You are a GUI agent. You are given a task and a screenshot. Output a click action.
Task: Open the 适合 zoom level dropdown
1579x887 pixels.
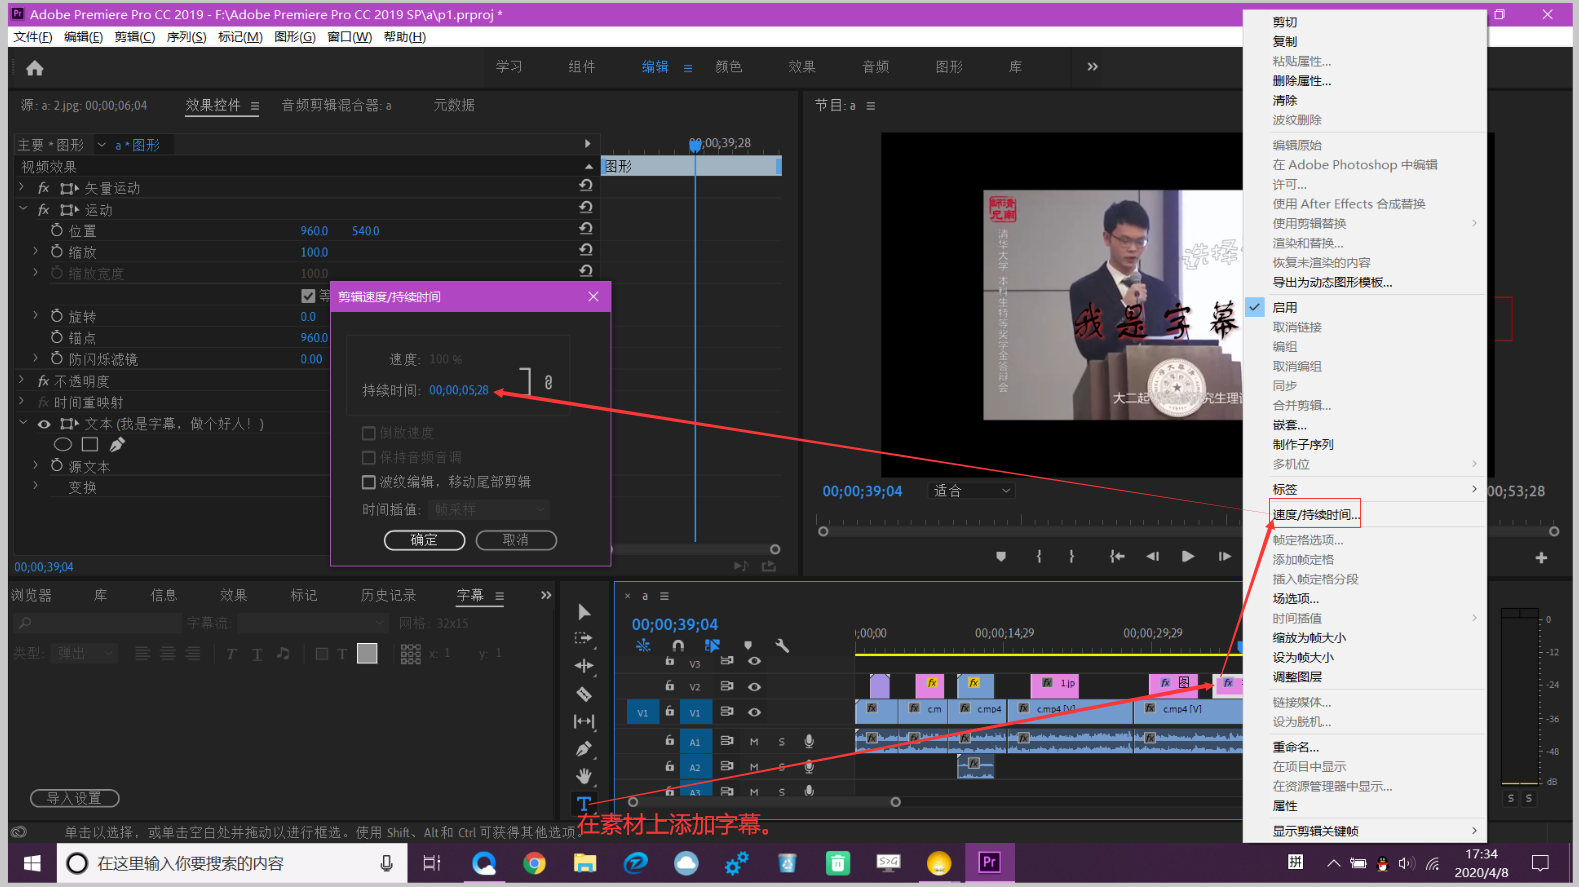tap(972, 491)
